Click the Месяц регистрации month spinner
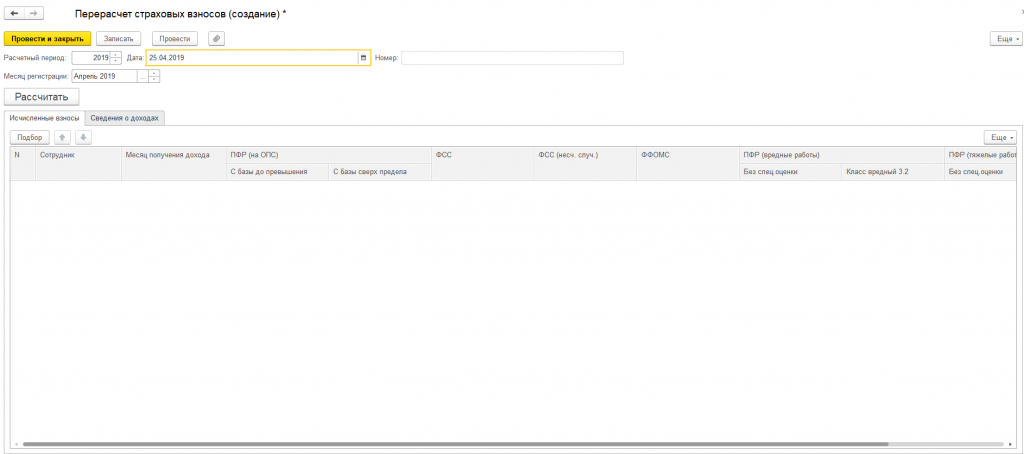The image size is (1024, 454). point(154,76)
